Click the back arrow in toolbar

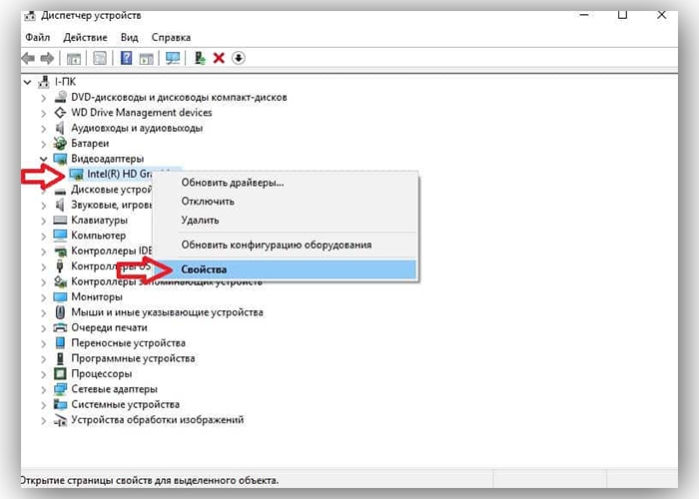29,58
